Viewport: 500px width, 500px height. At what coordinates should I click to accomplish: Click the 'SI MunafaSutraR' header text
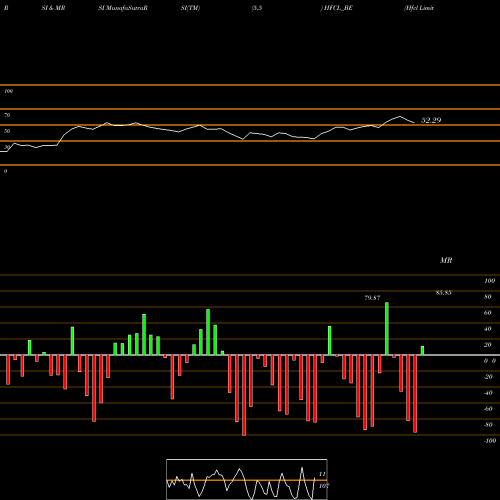tap(123, 8)
